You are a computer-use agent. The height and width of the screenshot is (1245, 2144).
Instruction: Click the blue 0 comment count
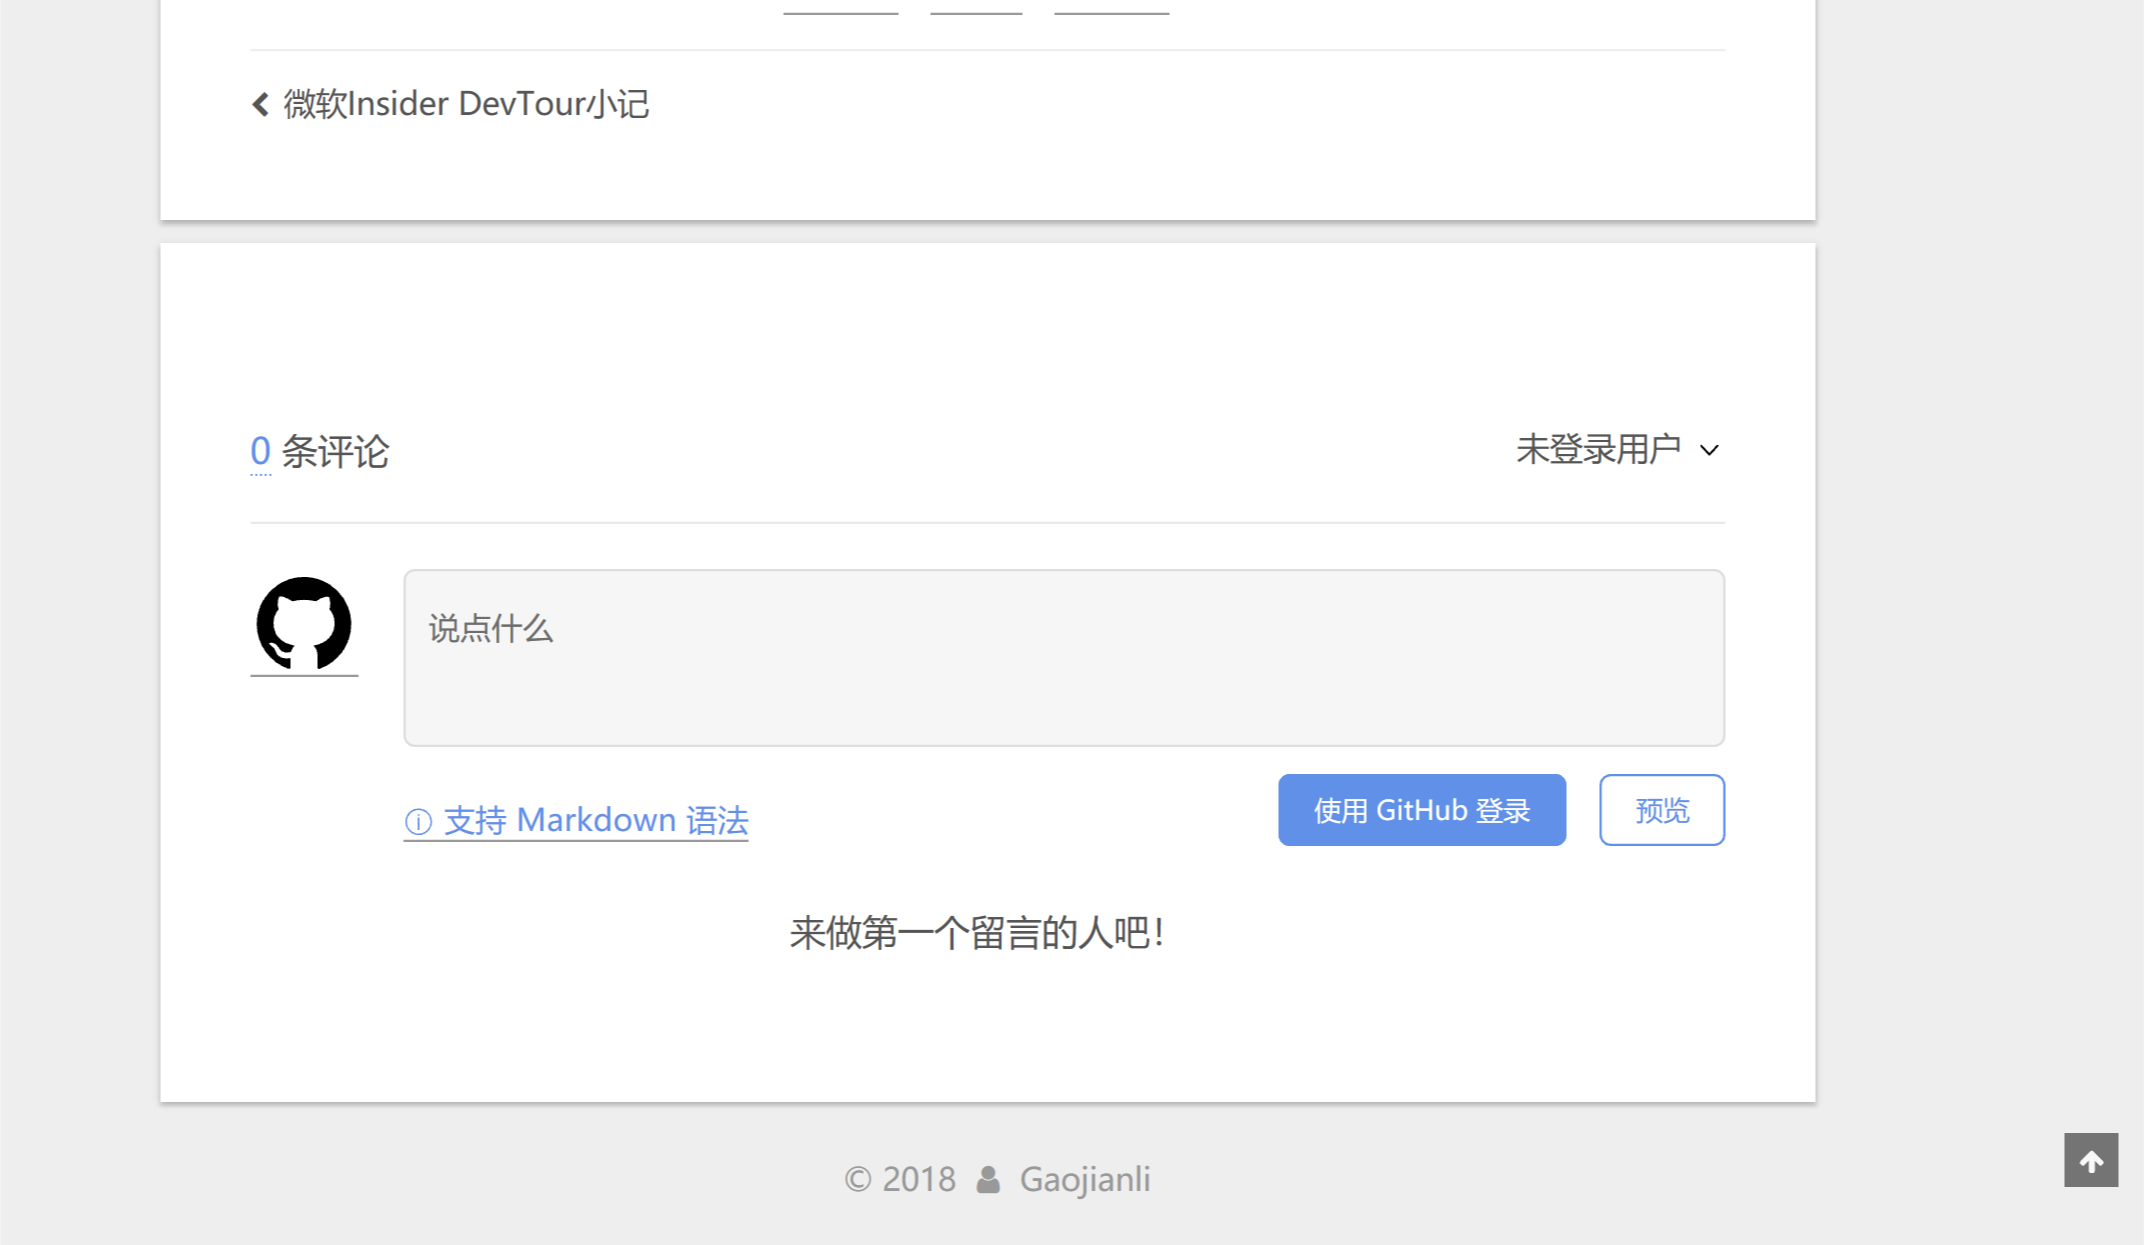click(x=260, y=451)
